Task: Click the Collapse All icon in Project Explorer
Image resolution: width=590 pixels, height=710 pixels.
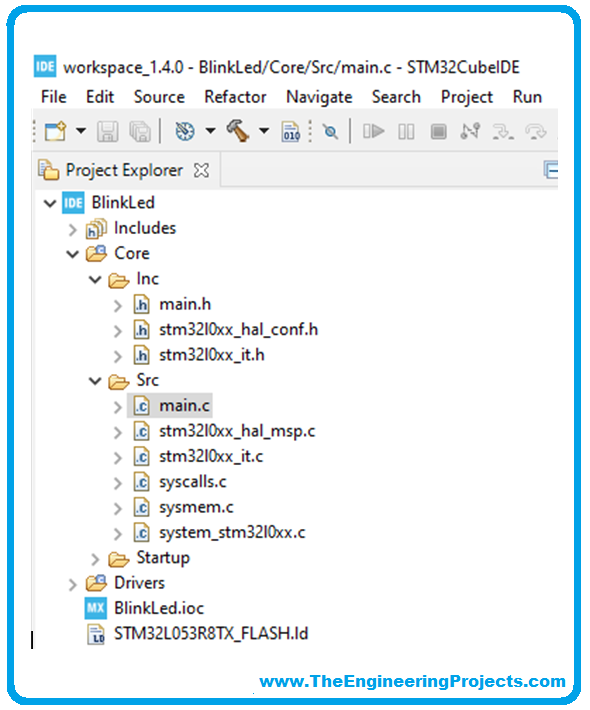Action: (551, 170)
